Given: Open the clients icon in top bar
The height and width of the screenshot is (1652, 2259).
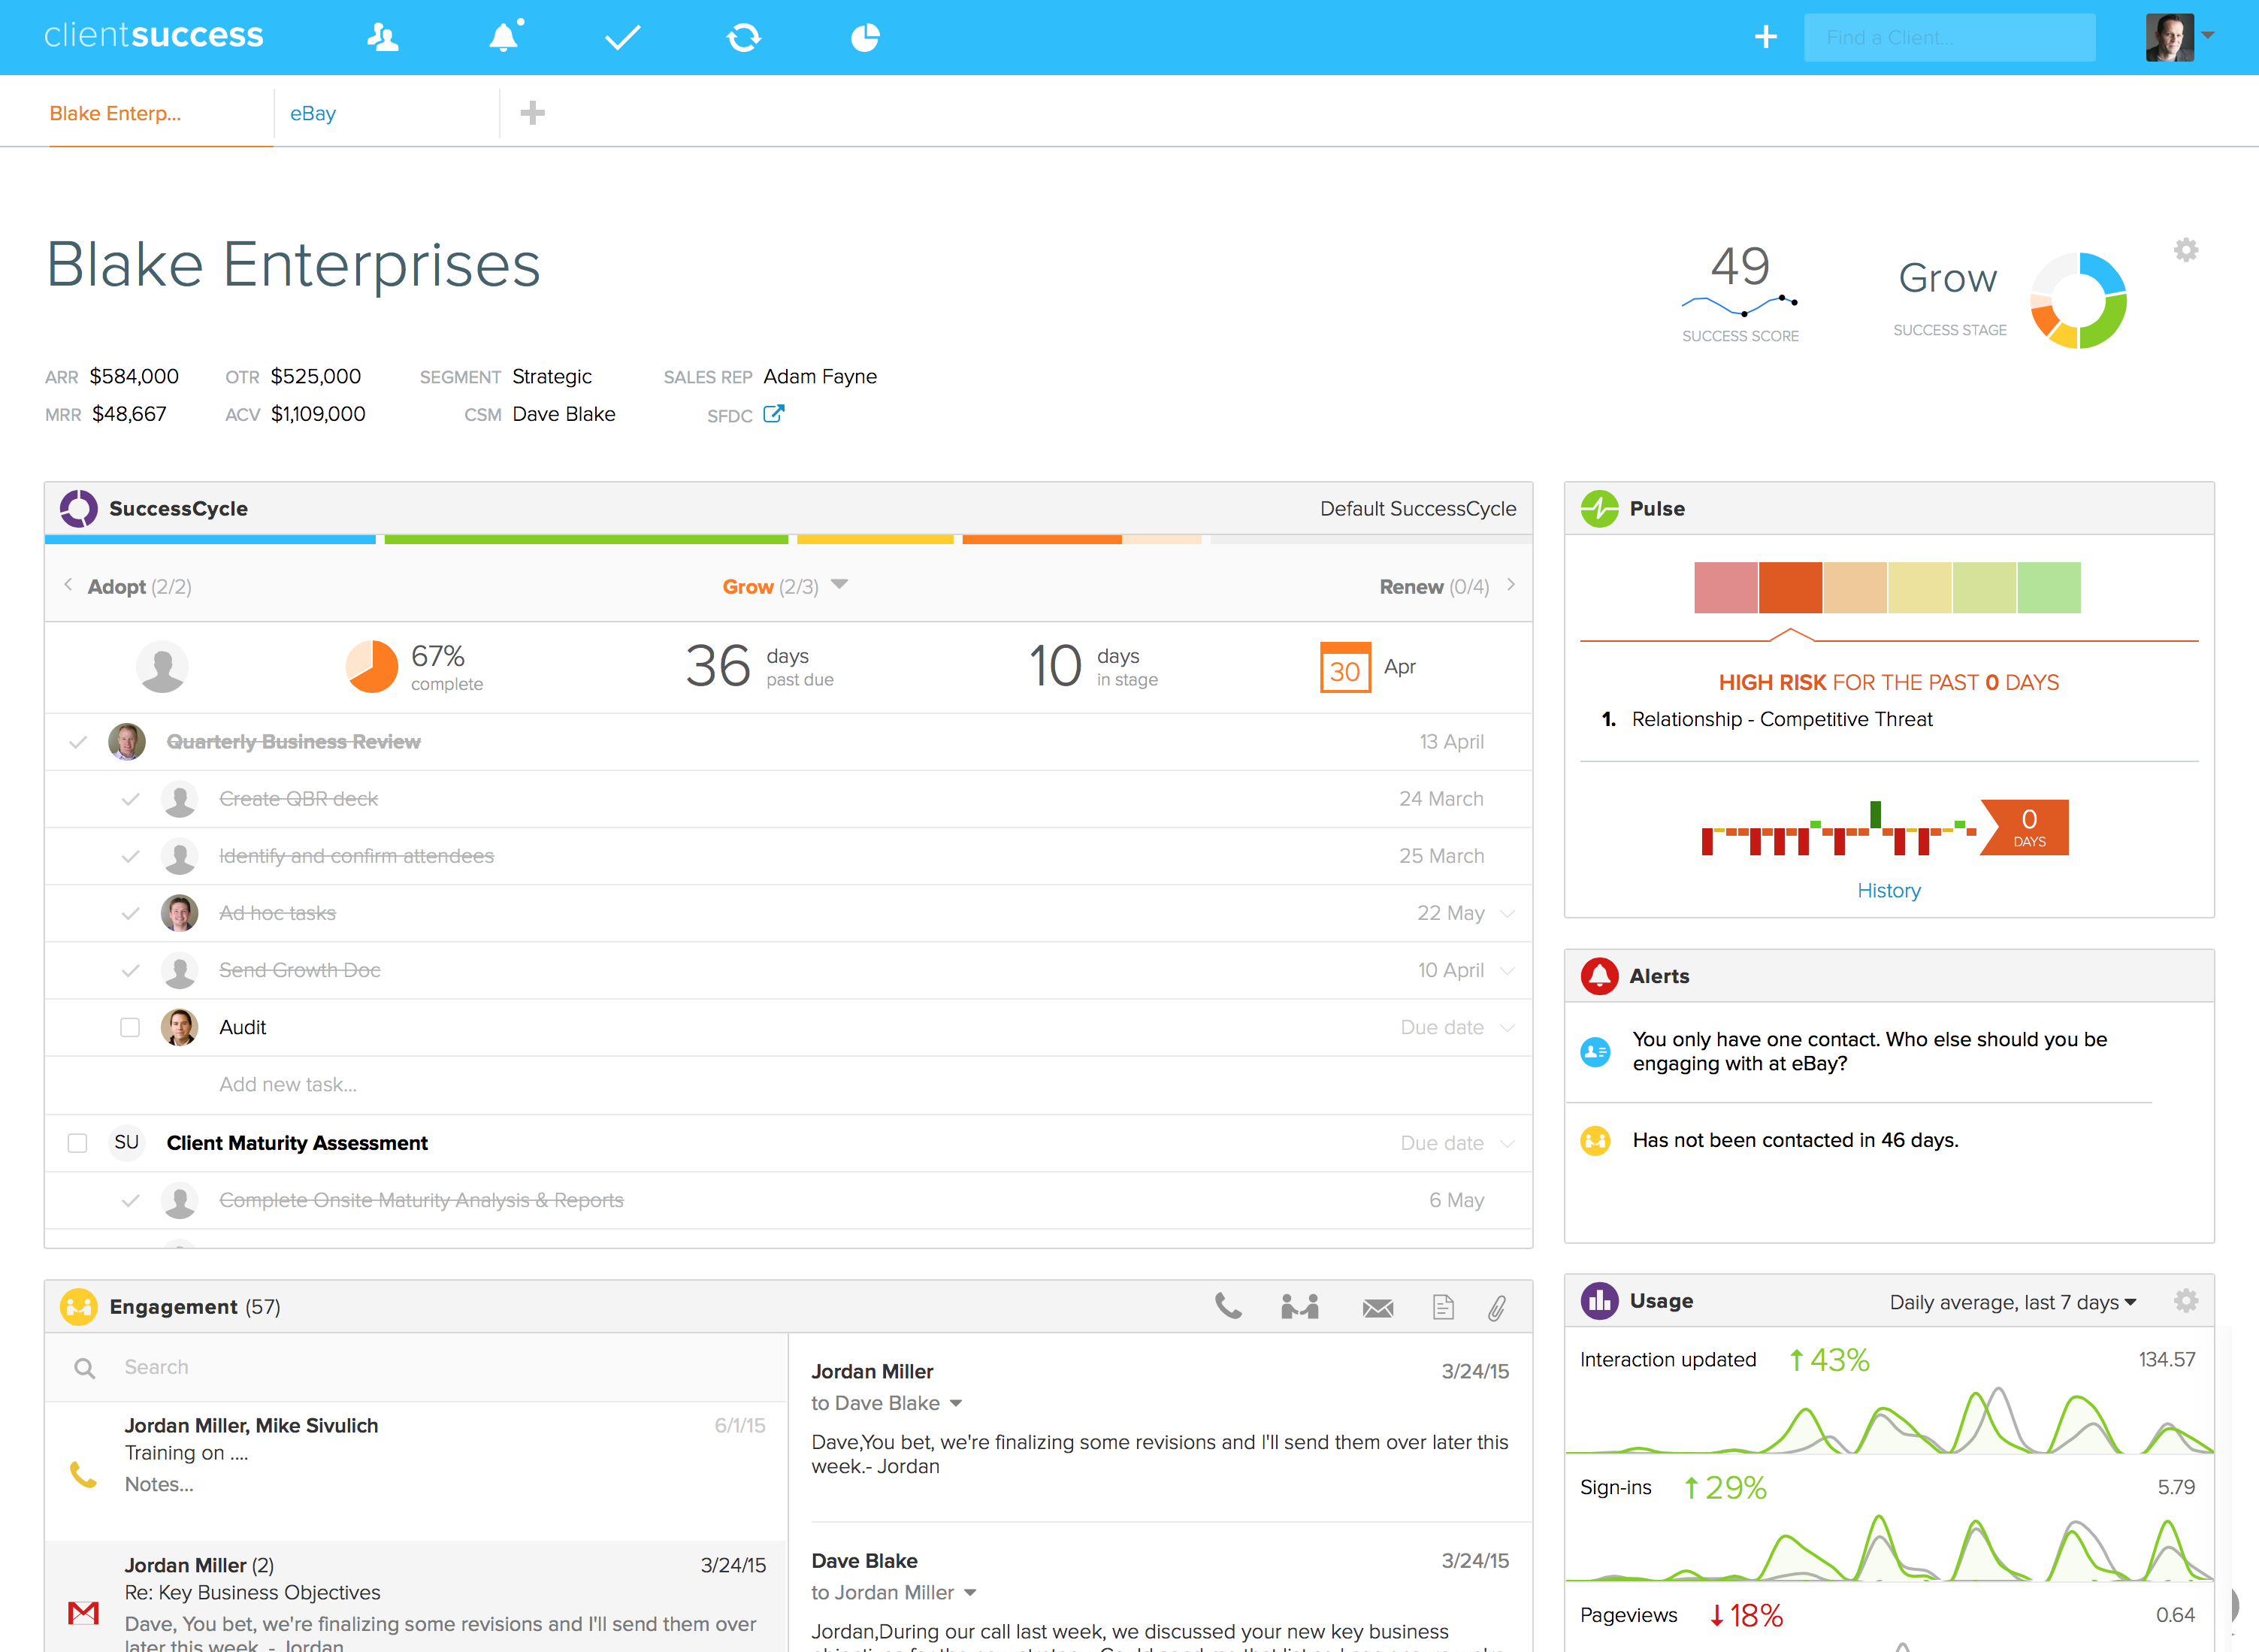Looking at the screenshot, I should (x=383, y=38).
